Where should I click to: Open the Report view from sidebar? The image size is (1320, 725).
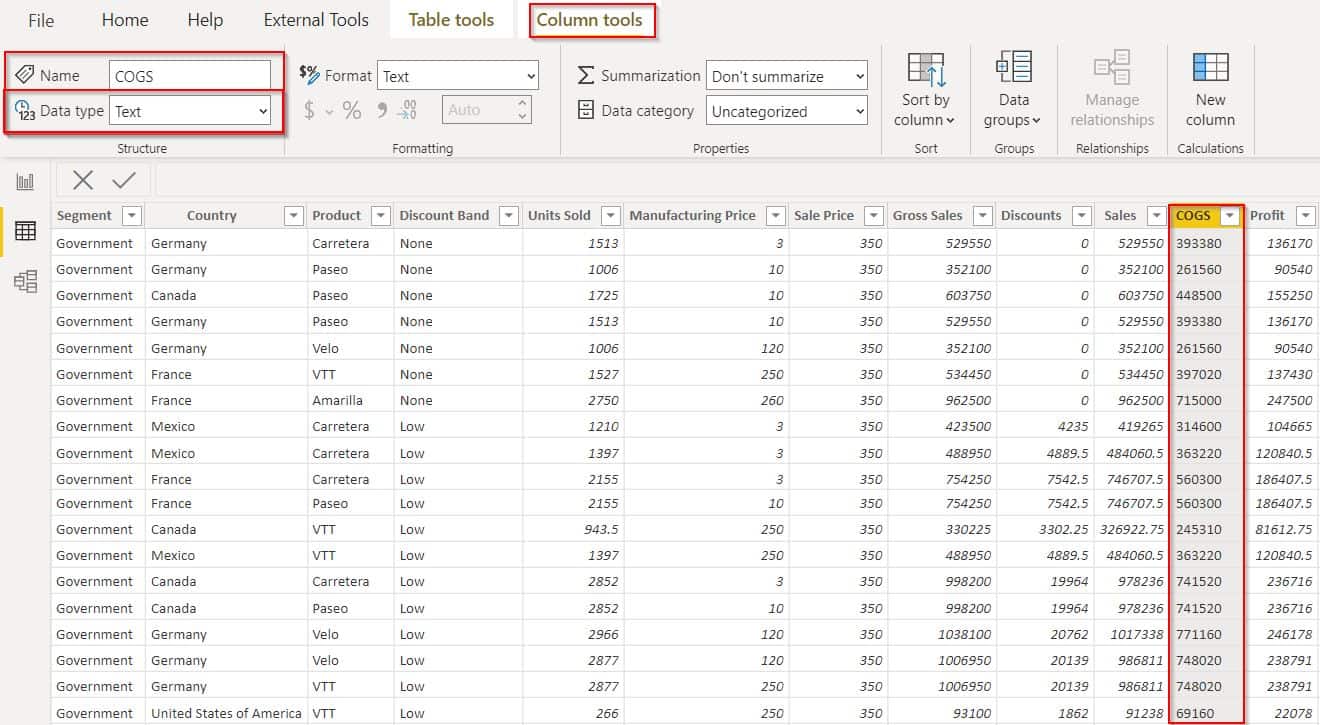point(25,181)
